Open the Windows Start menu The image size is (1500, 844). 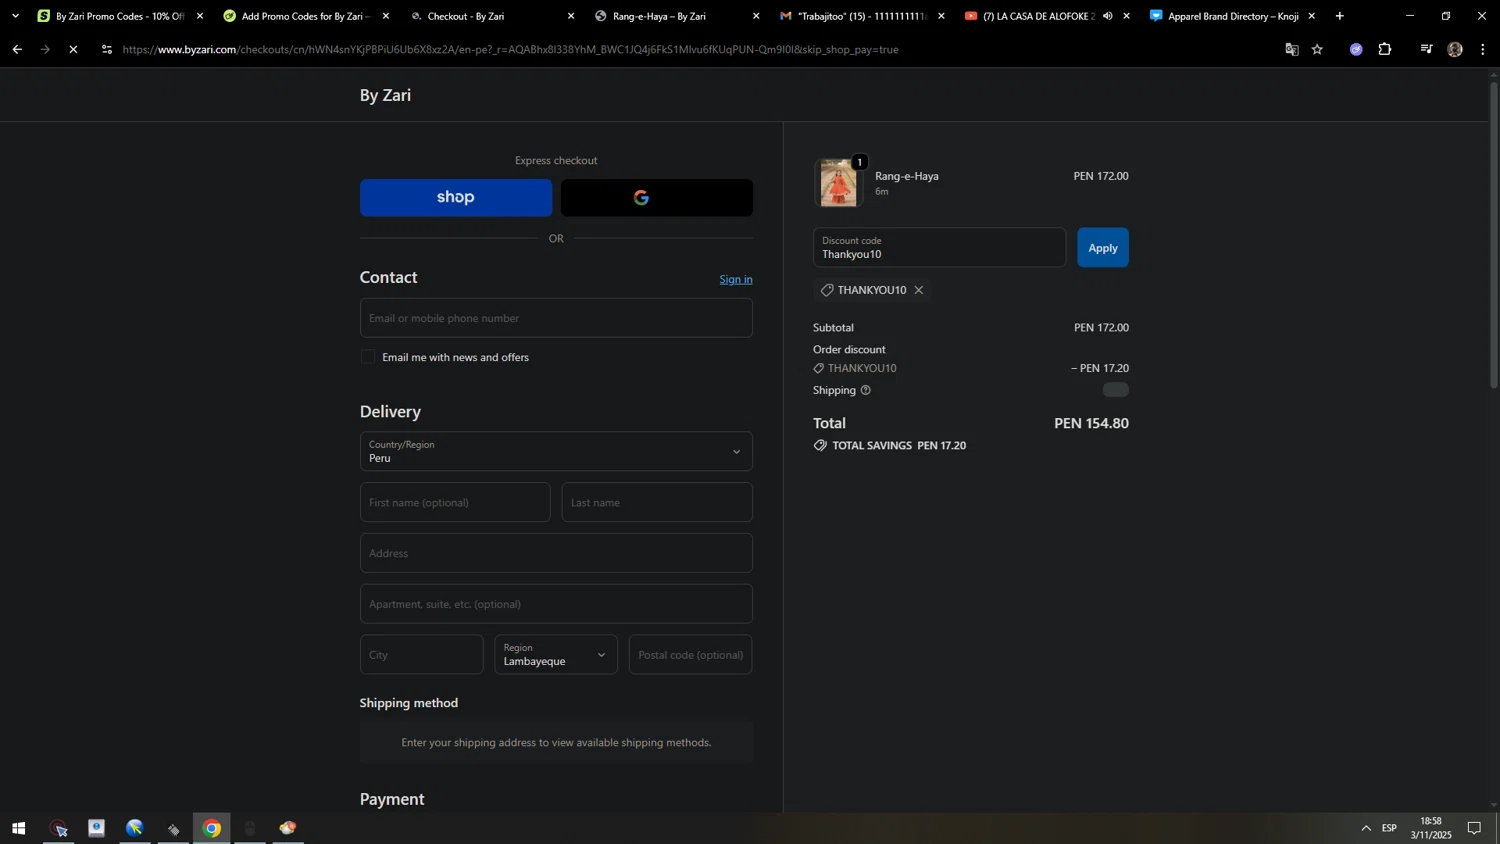click(x=18, y=828)
